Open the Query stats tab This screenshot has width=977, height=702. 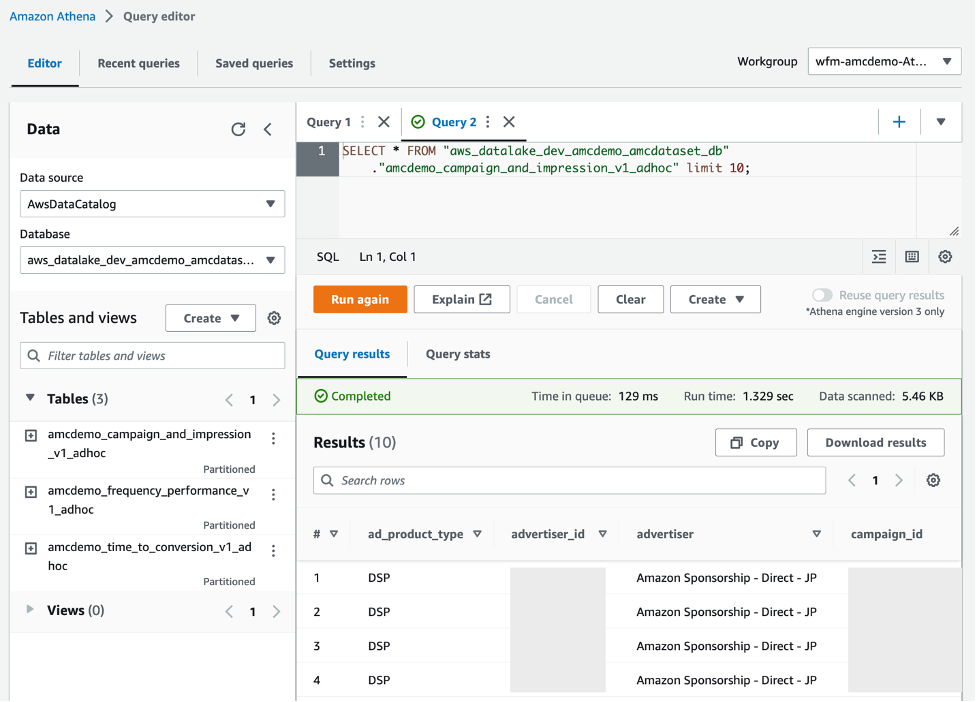click(458, 354)
